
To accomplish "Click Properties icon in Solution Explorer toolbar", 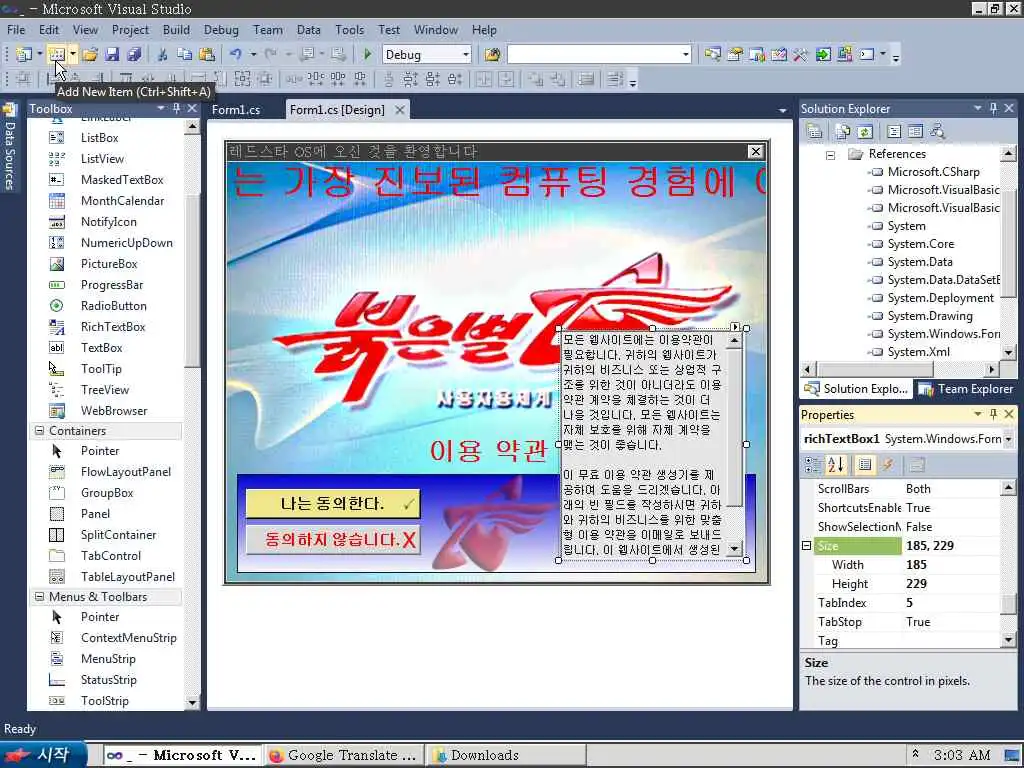I will click(814, 131).
